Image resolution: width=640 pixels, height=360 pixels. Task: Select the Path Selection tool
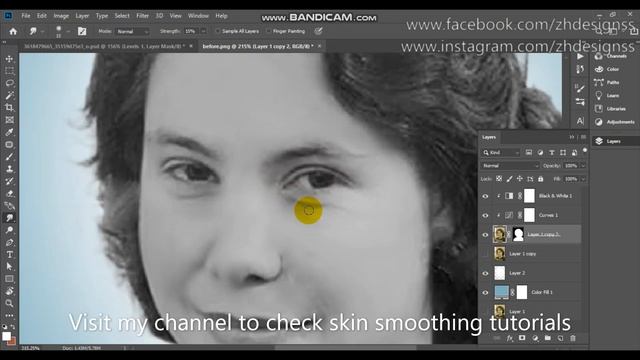(9, 267)
